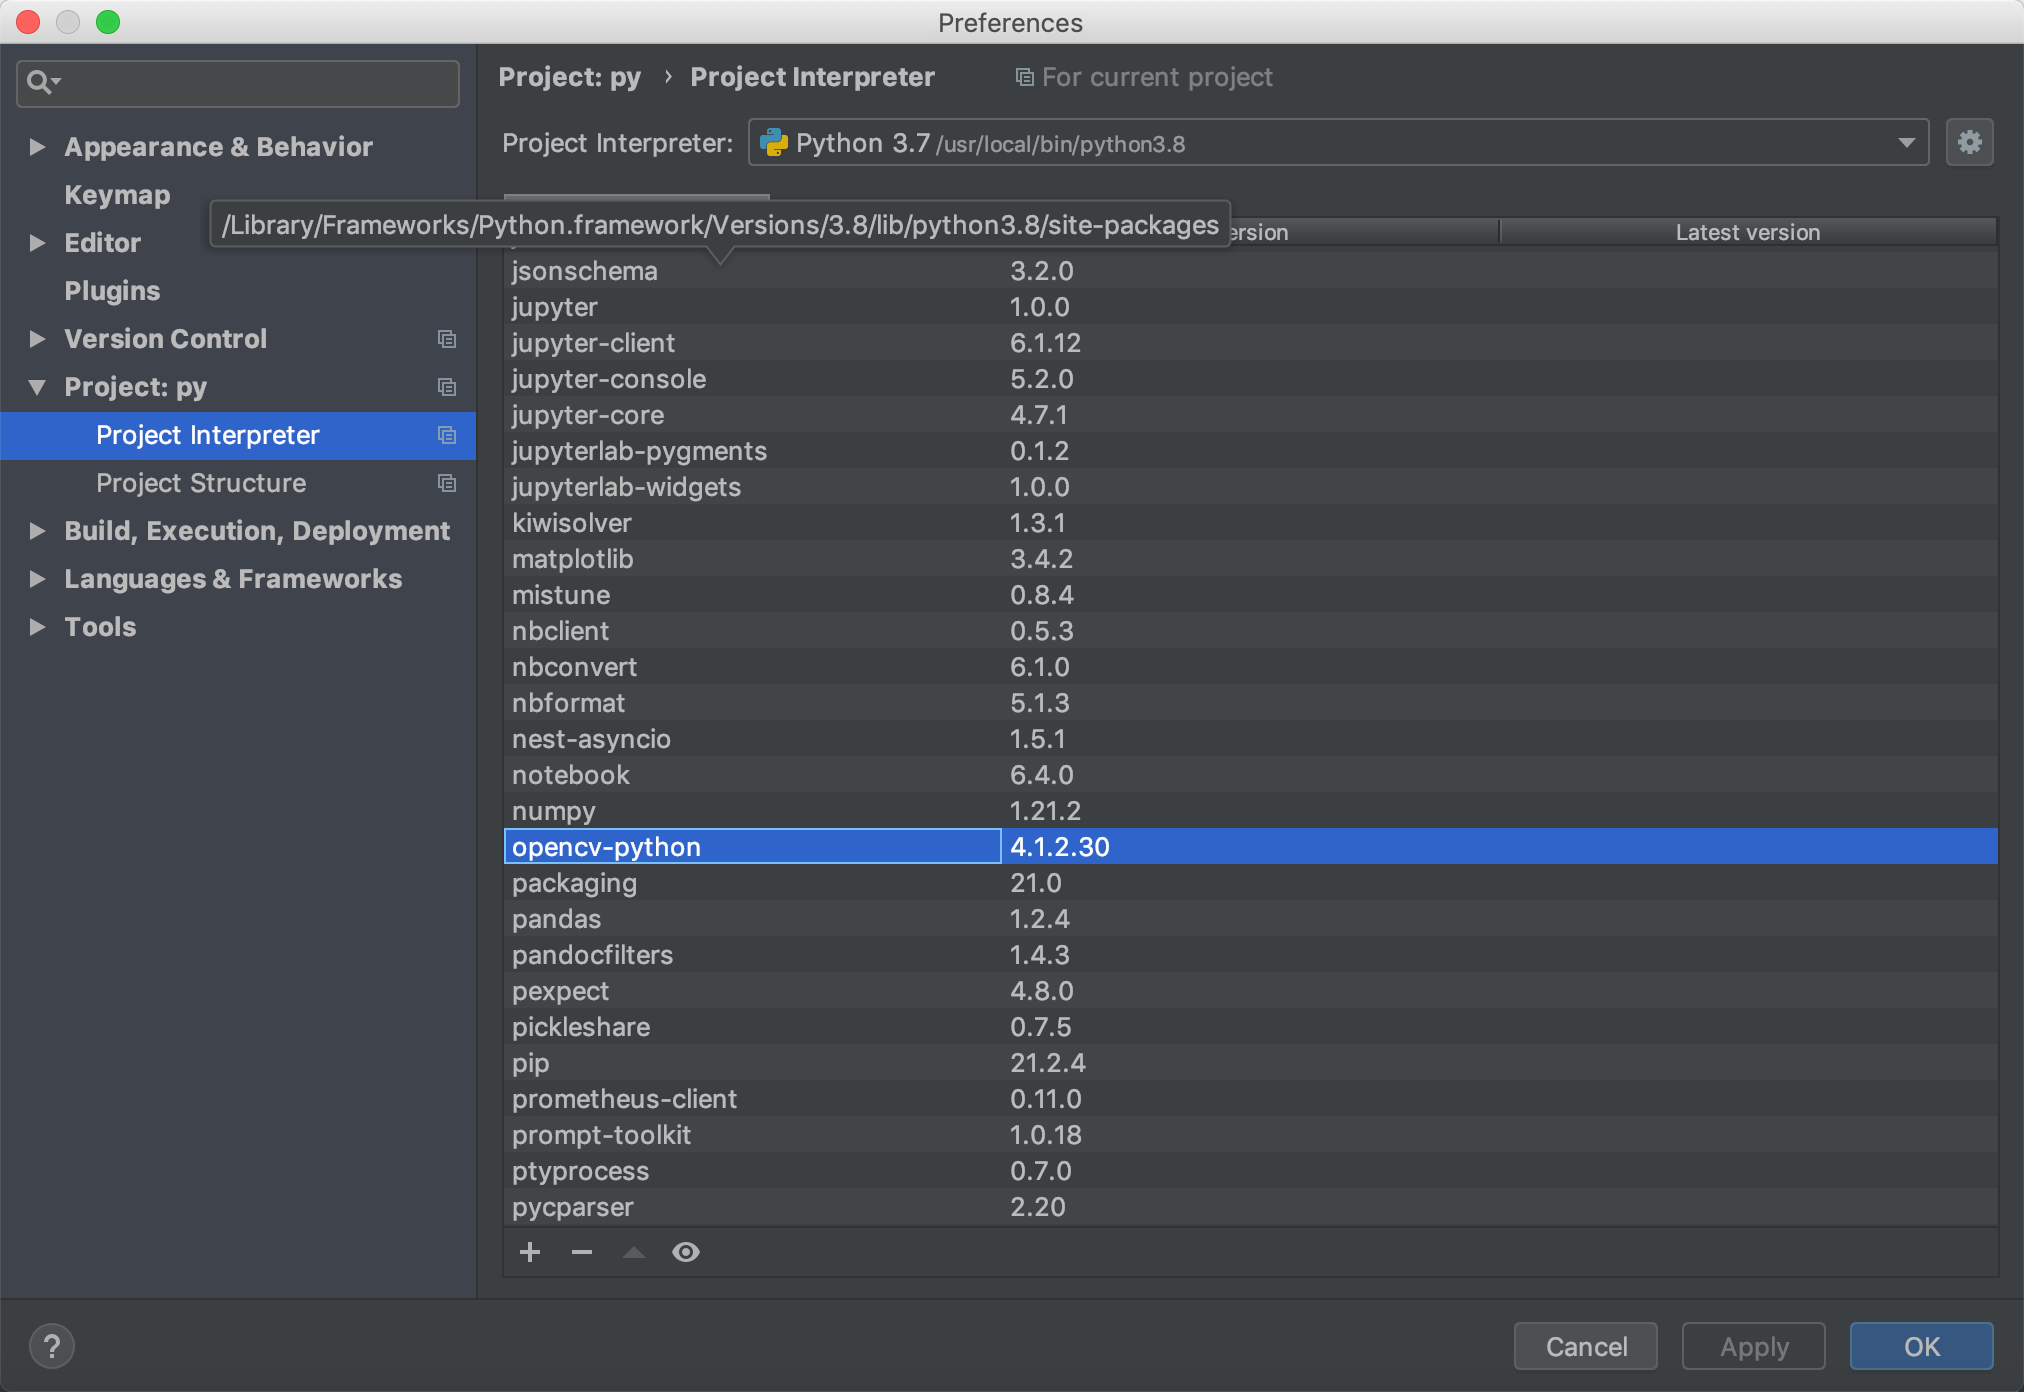Click the Cancel button
The width and height of the screenshot is (2024, 1392).
point(1586,1346)
